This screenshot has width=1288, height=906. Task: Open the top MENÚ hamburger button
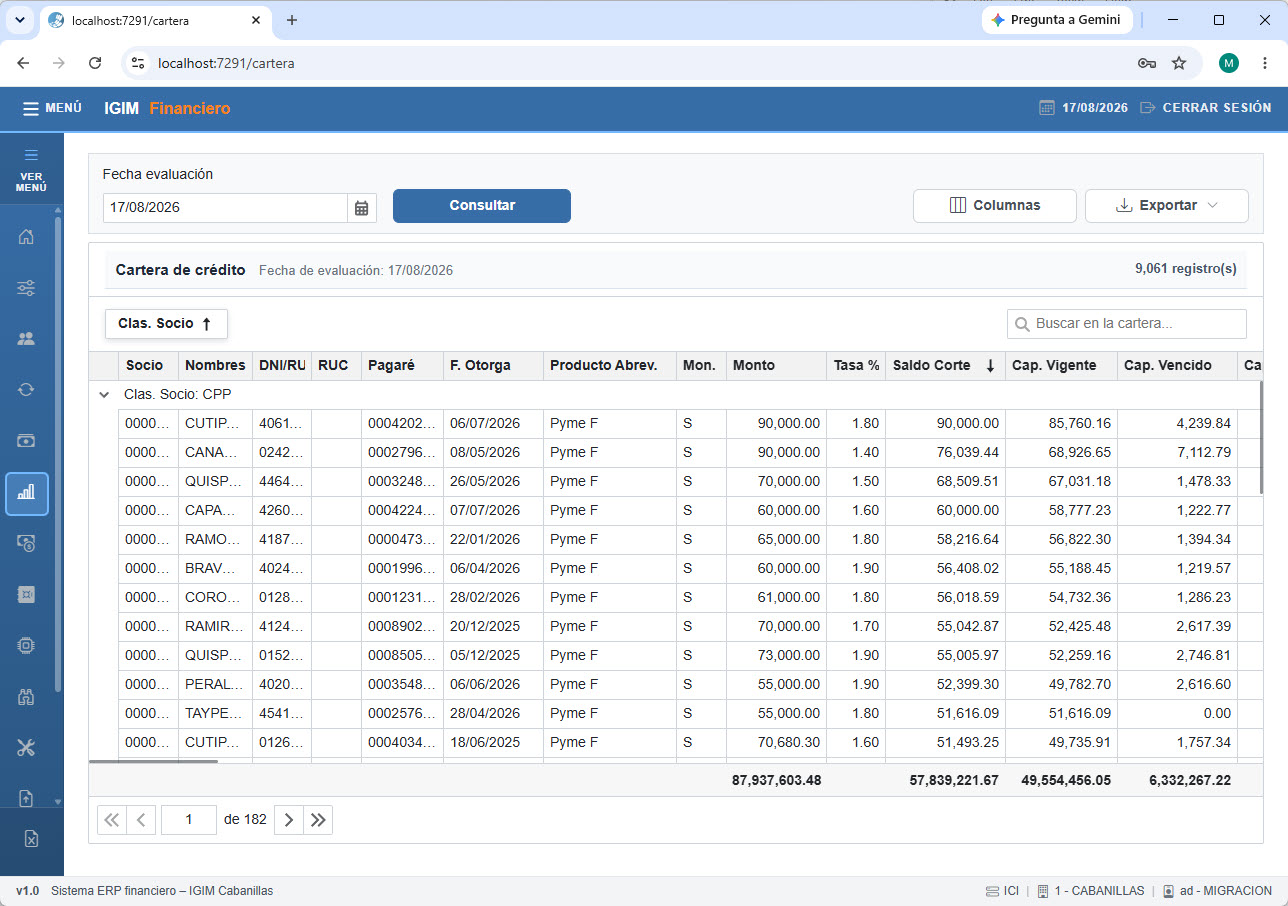click(x=52, y=108)
